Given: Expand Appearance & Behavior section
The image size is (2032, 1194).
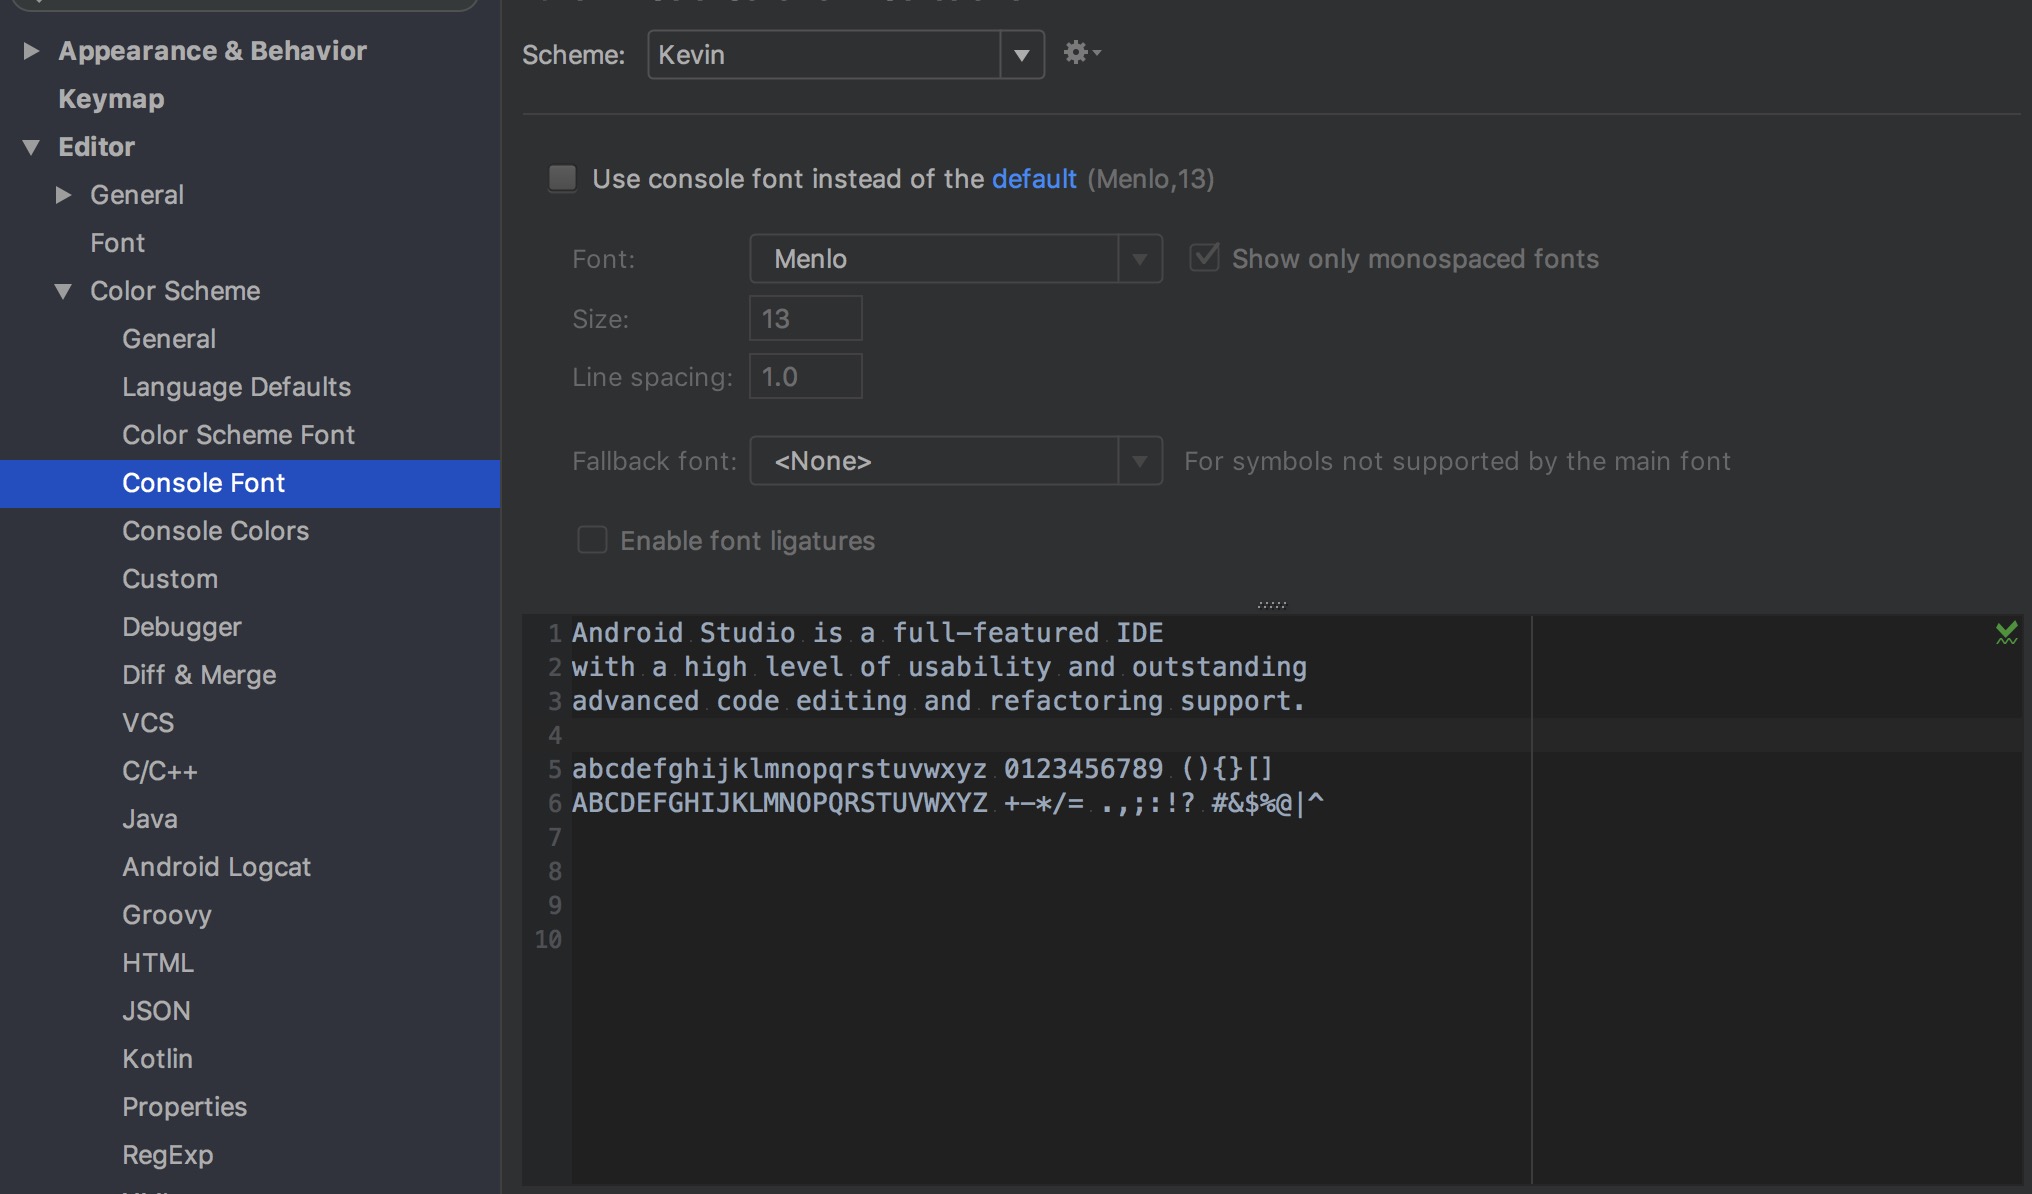Looking at the screenshot, I should 31,51.
